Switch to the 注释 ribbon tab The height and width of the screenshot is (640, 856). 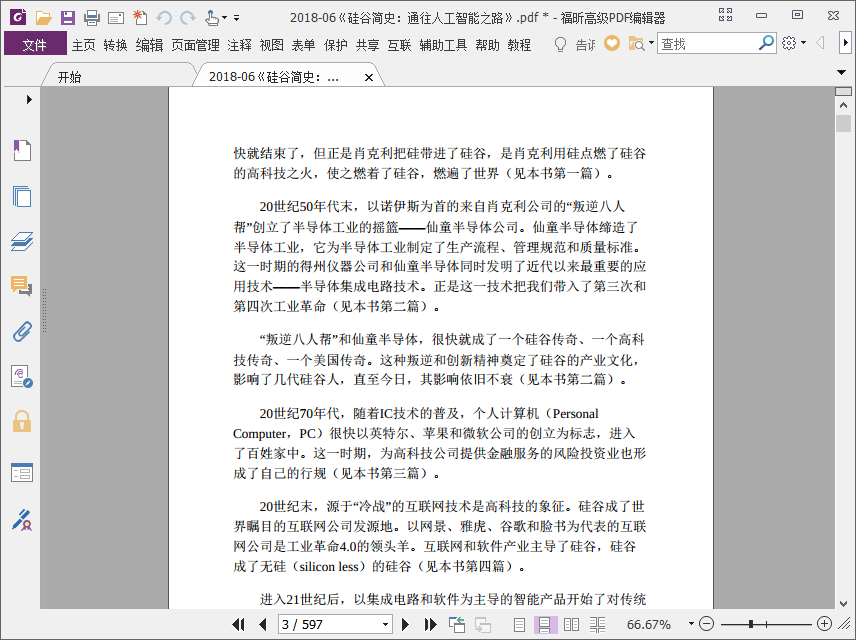239,45
